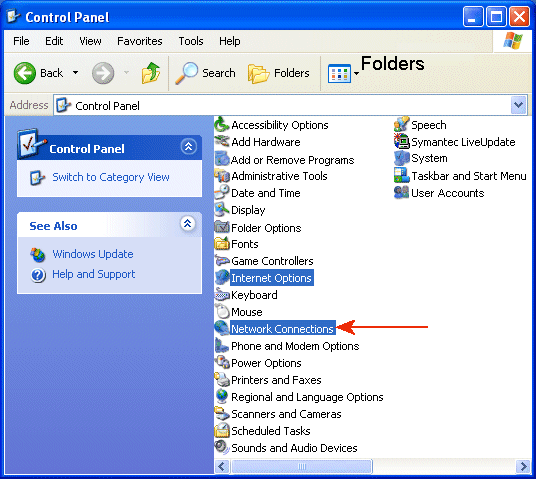Image resolution: width=536 pixels, height=479 pixels.
Task: Open the Views dropdown button
Action: pyautogui.click(x=343, y=73)
